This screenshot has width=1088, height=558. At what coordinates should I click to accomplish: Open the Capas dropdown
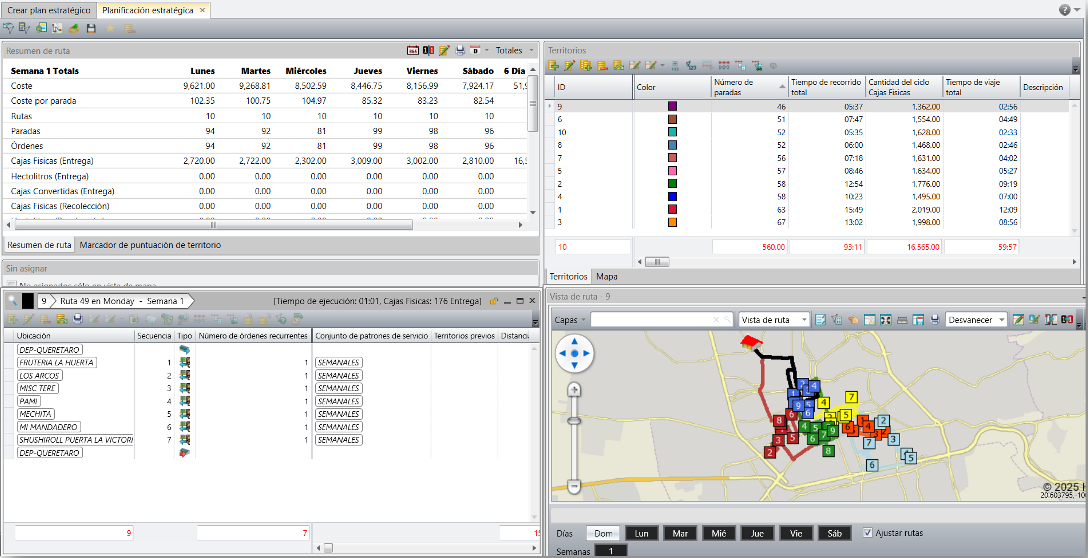570,320
